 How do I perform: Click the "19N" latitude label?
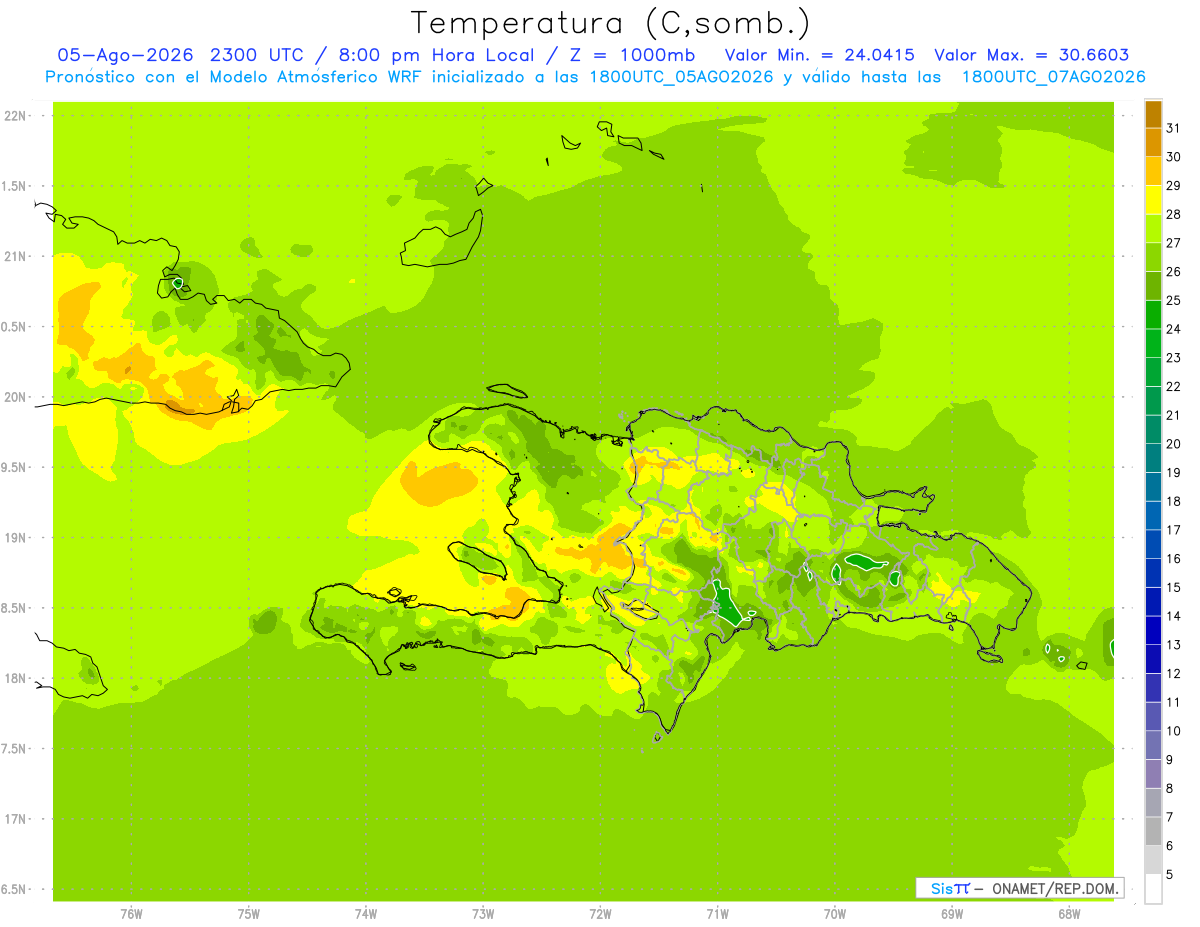click(x=15, y=538)
